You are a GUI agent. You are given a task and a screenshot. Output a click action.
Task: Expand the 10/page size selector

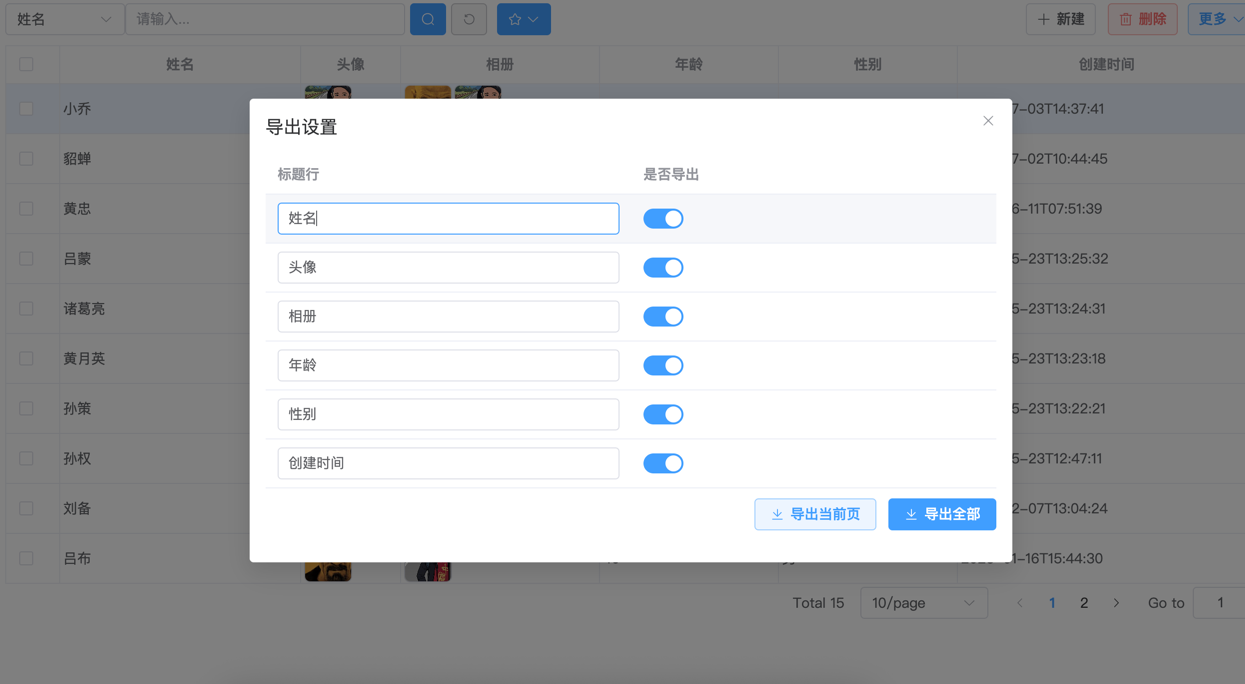coord(923,603)
